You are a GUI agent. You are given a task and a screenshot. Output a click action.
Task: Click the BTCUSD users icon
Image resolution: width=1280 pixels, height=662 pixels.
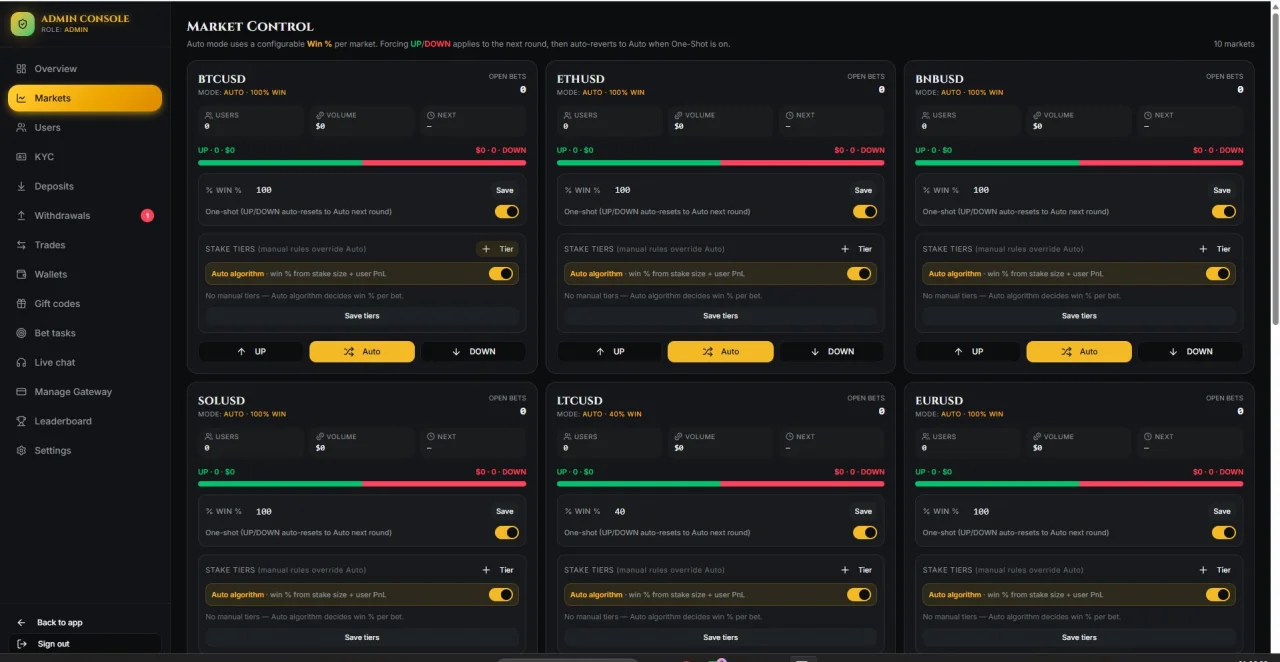[209, 115]
